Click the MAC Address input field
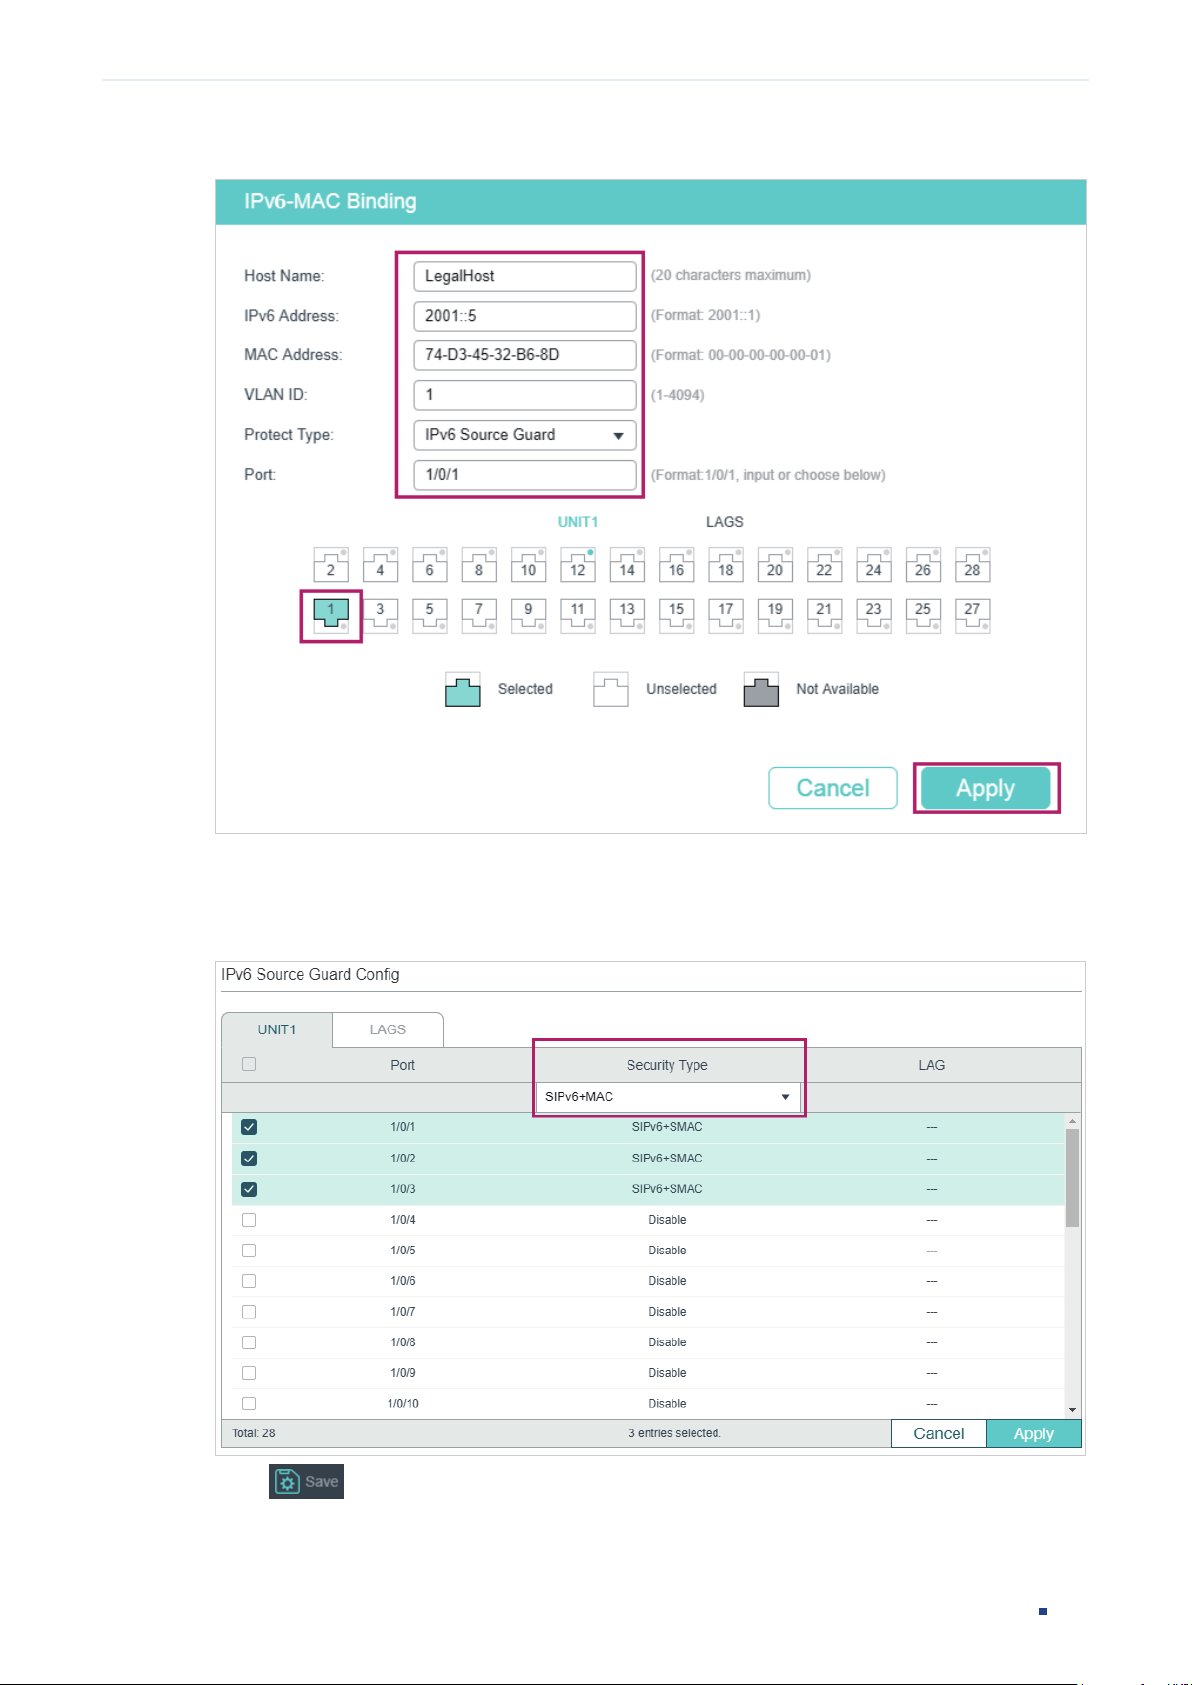This screenshot has width=1192, height=1685. tap(525, 355)
